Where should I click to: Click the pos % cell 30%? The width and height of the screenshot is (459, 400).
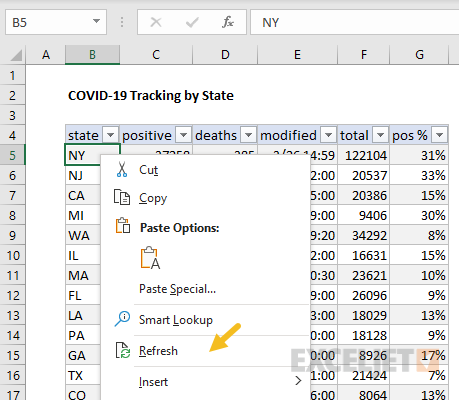point(419,215)
